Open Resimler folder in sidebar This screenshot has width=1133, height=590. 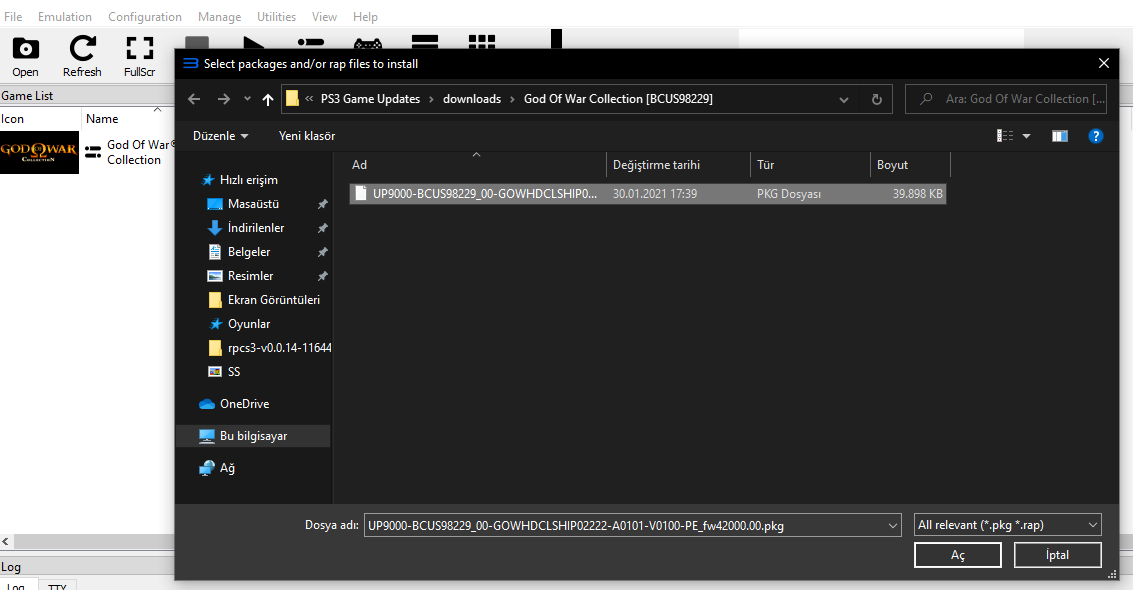[x=250, y=276]
